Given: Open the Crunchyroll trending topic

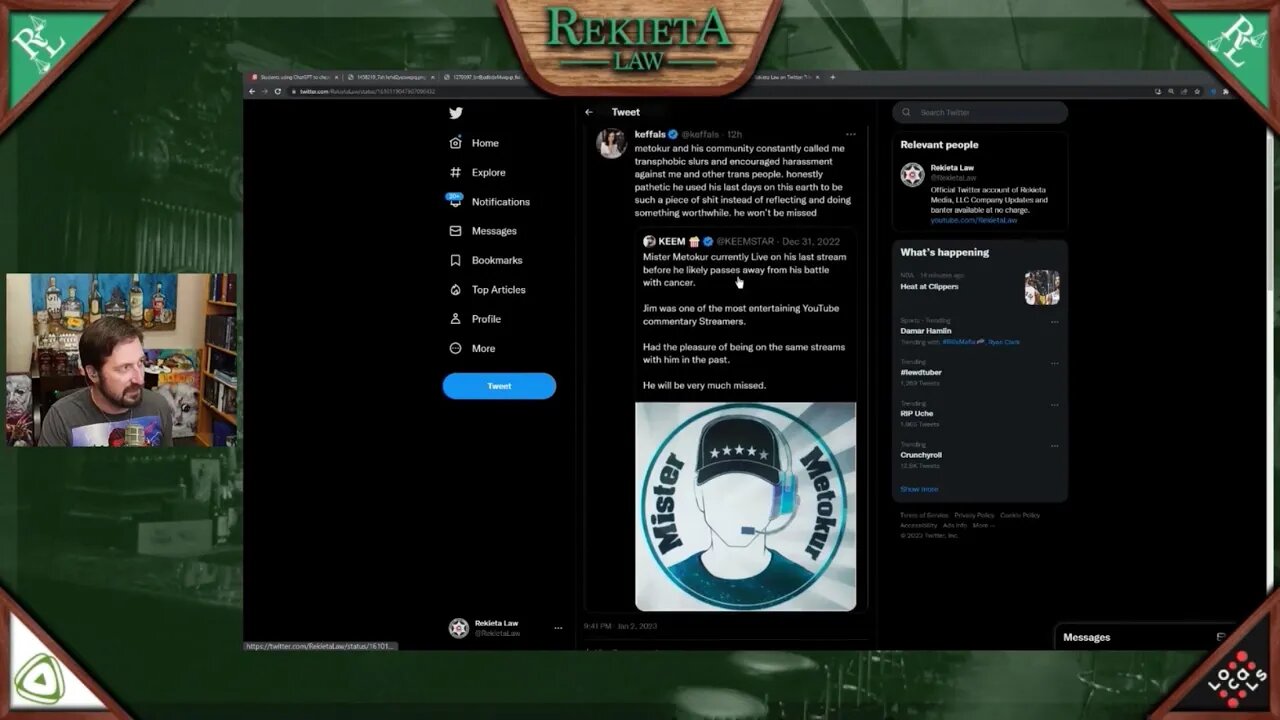Looking at the screenshot, I should [921, 455].
